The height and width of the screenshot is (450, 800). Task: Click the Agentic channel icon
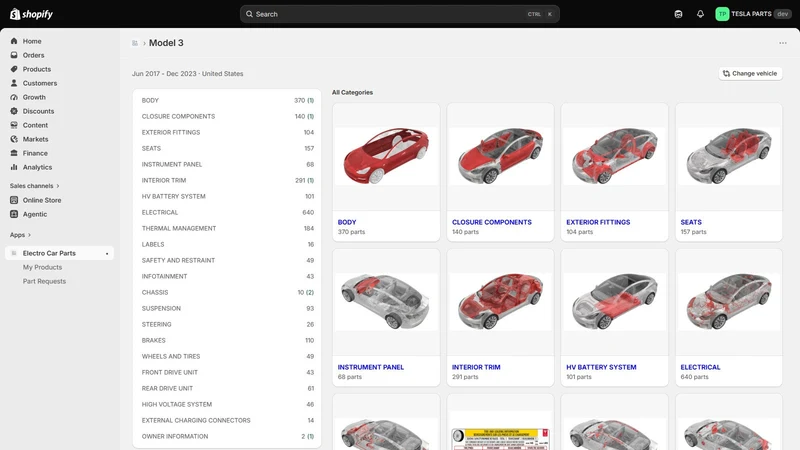[x=14, y=214]
